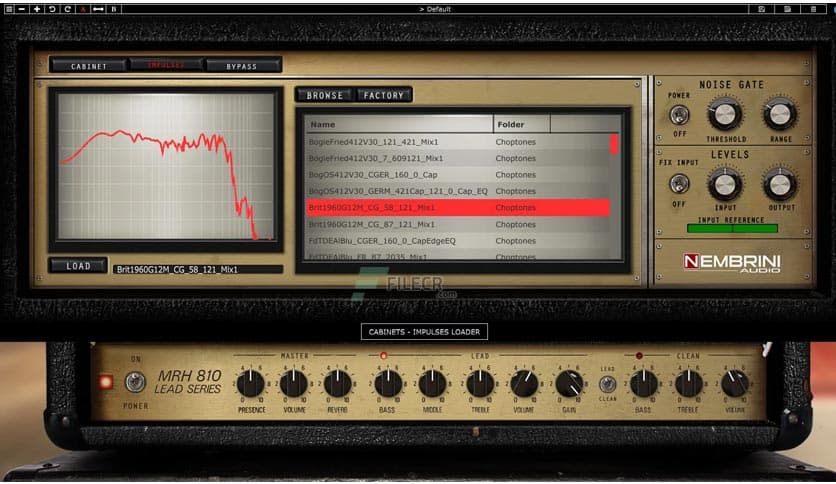Click the Clean VOLUME knob
Image resolution: width=836 pixels, height=484 pixels.
coord(735,384)
